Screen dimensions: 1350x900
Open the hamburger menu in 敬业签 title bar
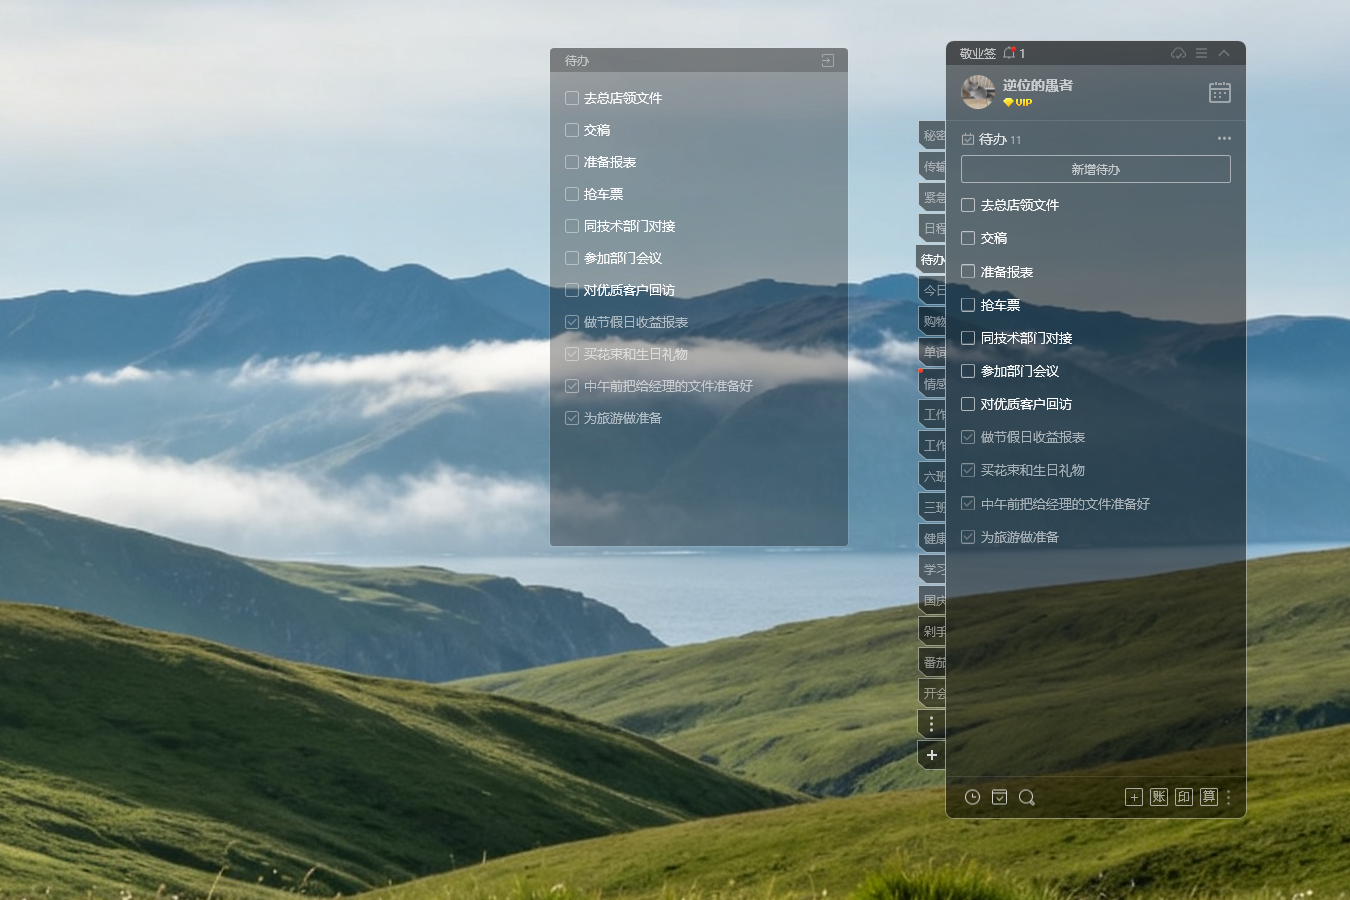point(1201,53)
